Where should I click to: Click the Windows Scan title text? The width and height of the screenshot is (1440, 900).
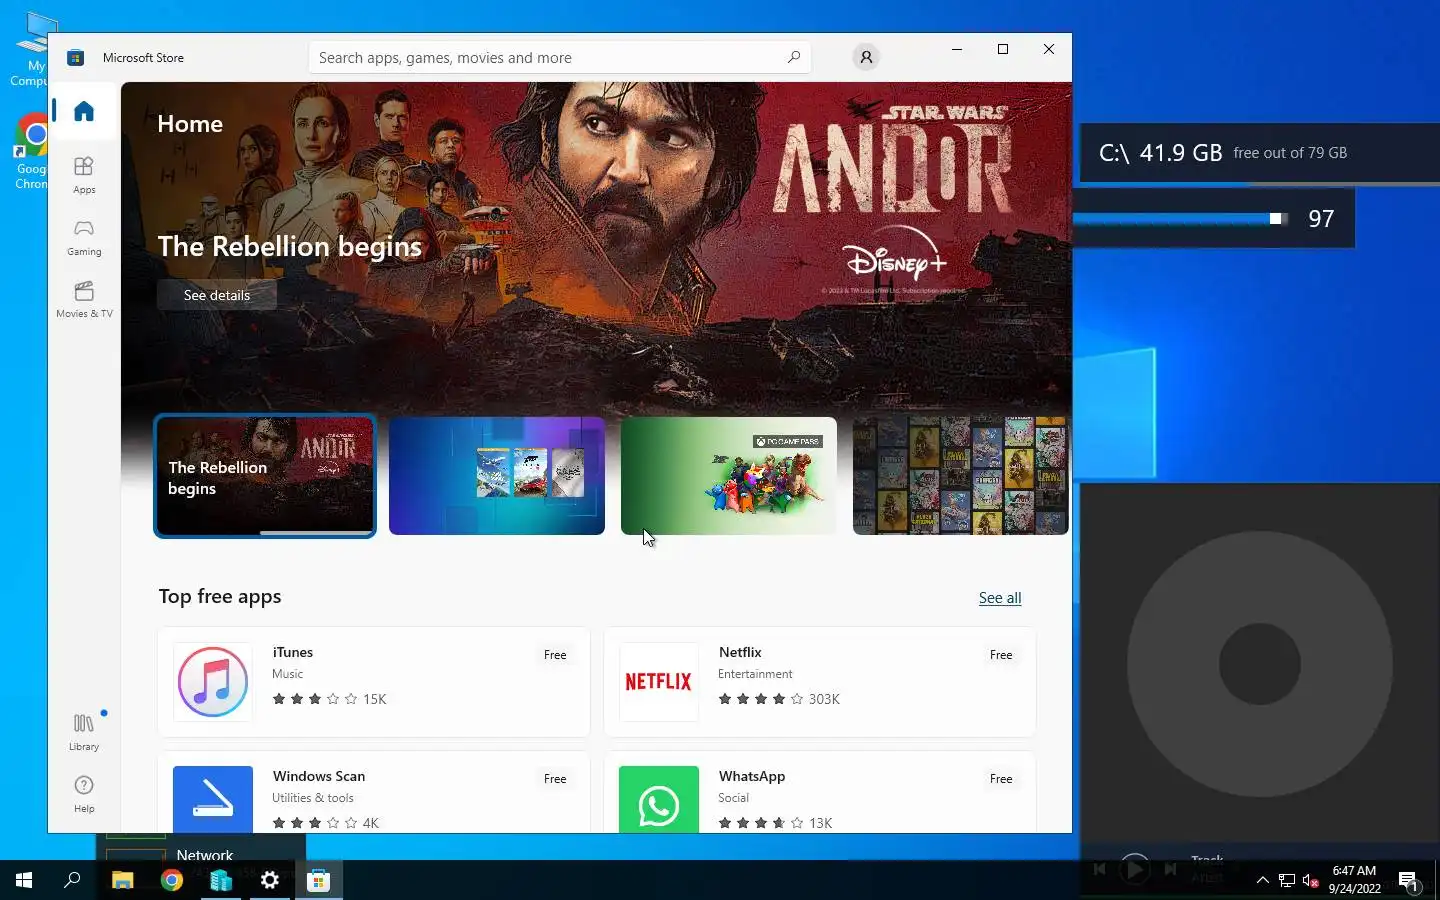[x=319, y=776]
